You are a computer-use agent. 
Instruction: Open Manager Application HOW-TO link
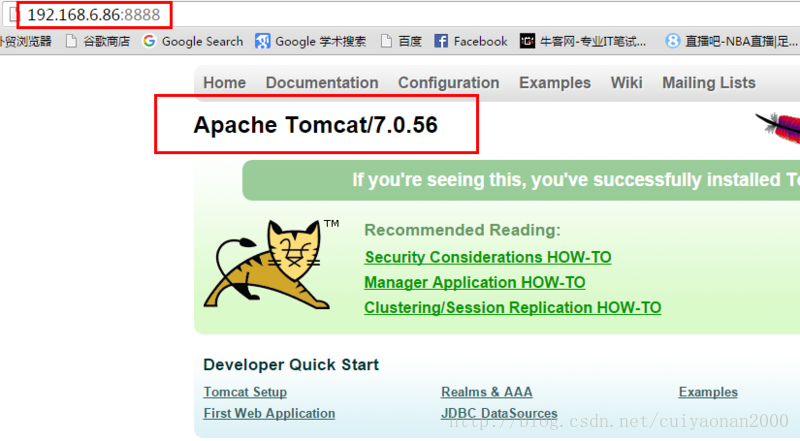[x=474, y=282]
